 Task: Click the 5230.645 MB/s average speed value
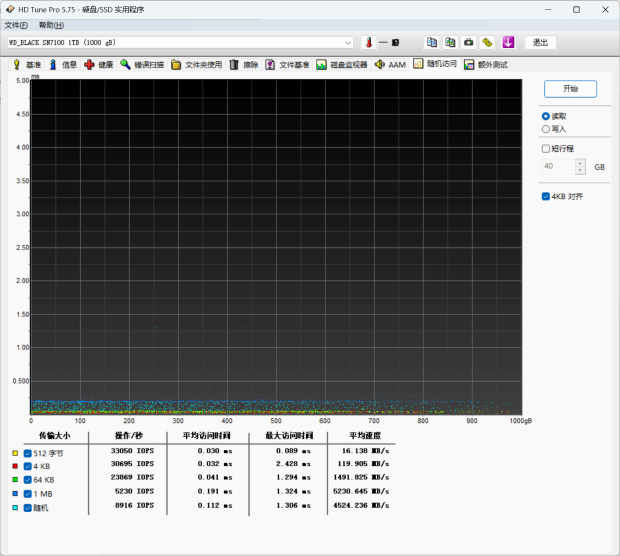[x=361, y=491]
